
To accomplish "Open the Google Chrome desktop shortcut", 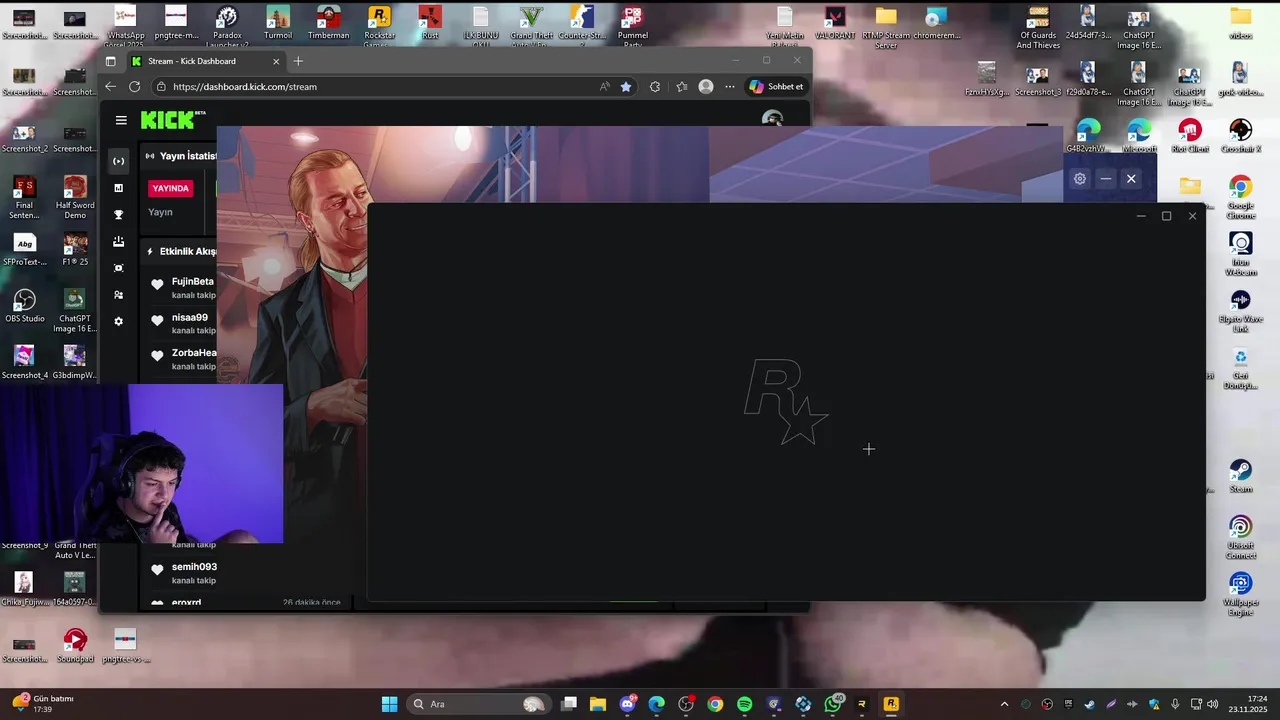I will [x=1240, y=198].
